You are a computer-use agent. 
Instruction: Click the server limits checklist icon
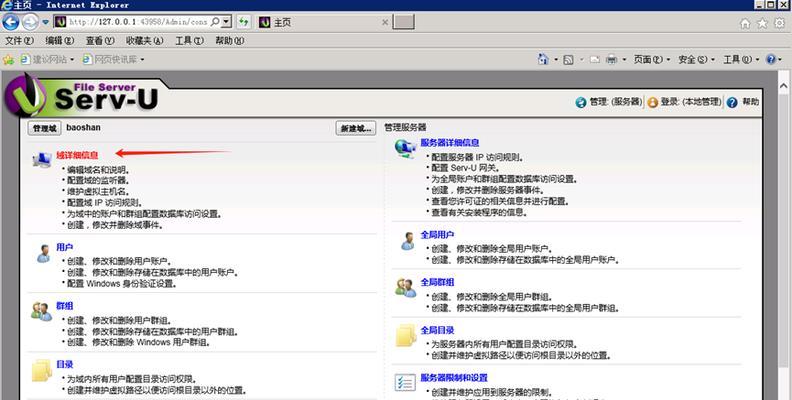click(405, 382)
